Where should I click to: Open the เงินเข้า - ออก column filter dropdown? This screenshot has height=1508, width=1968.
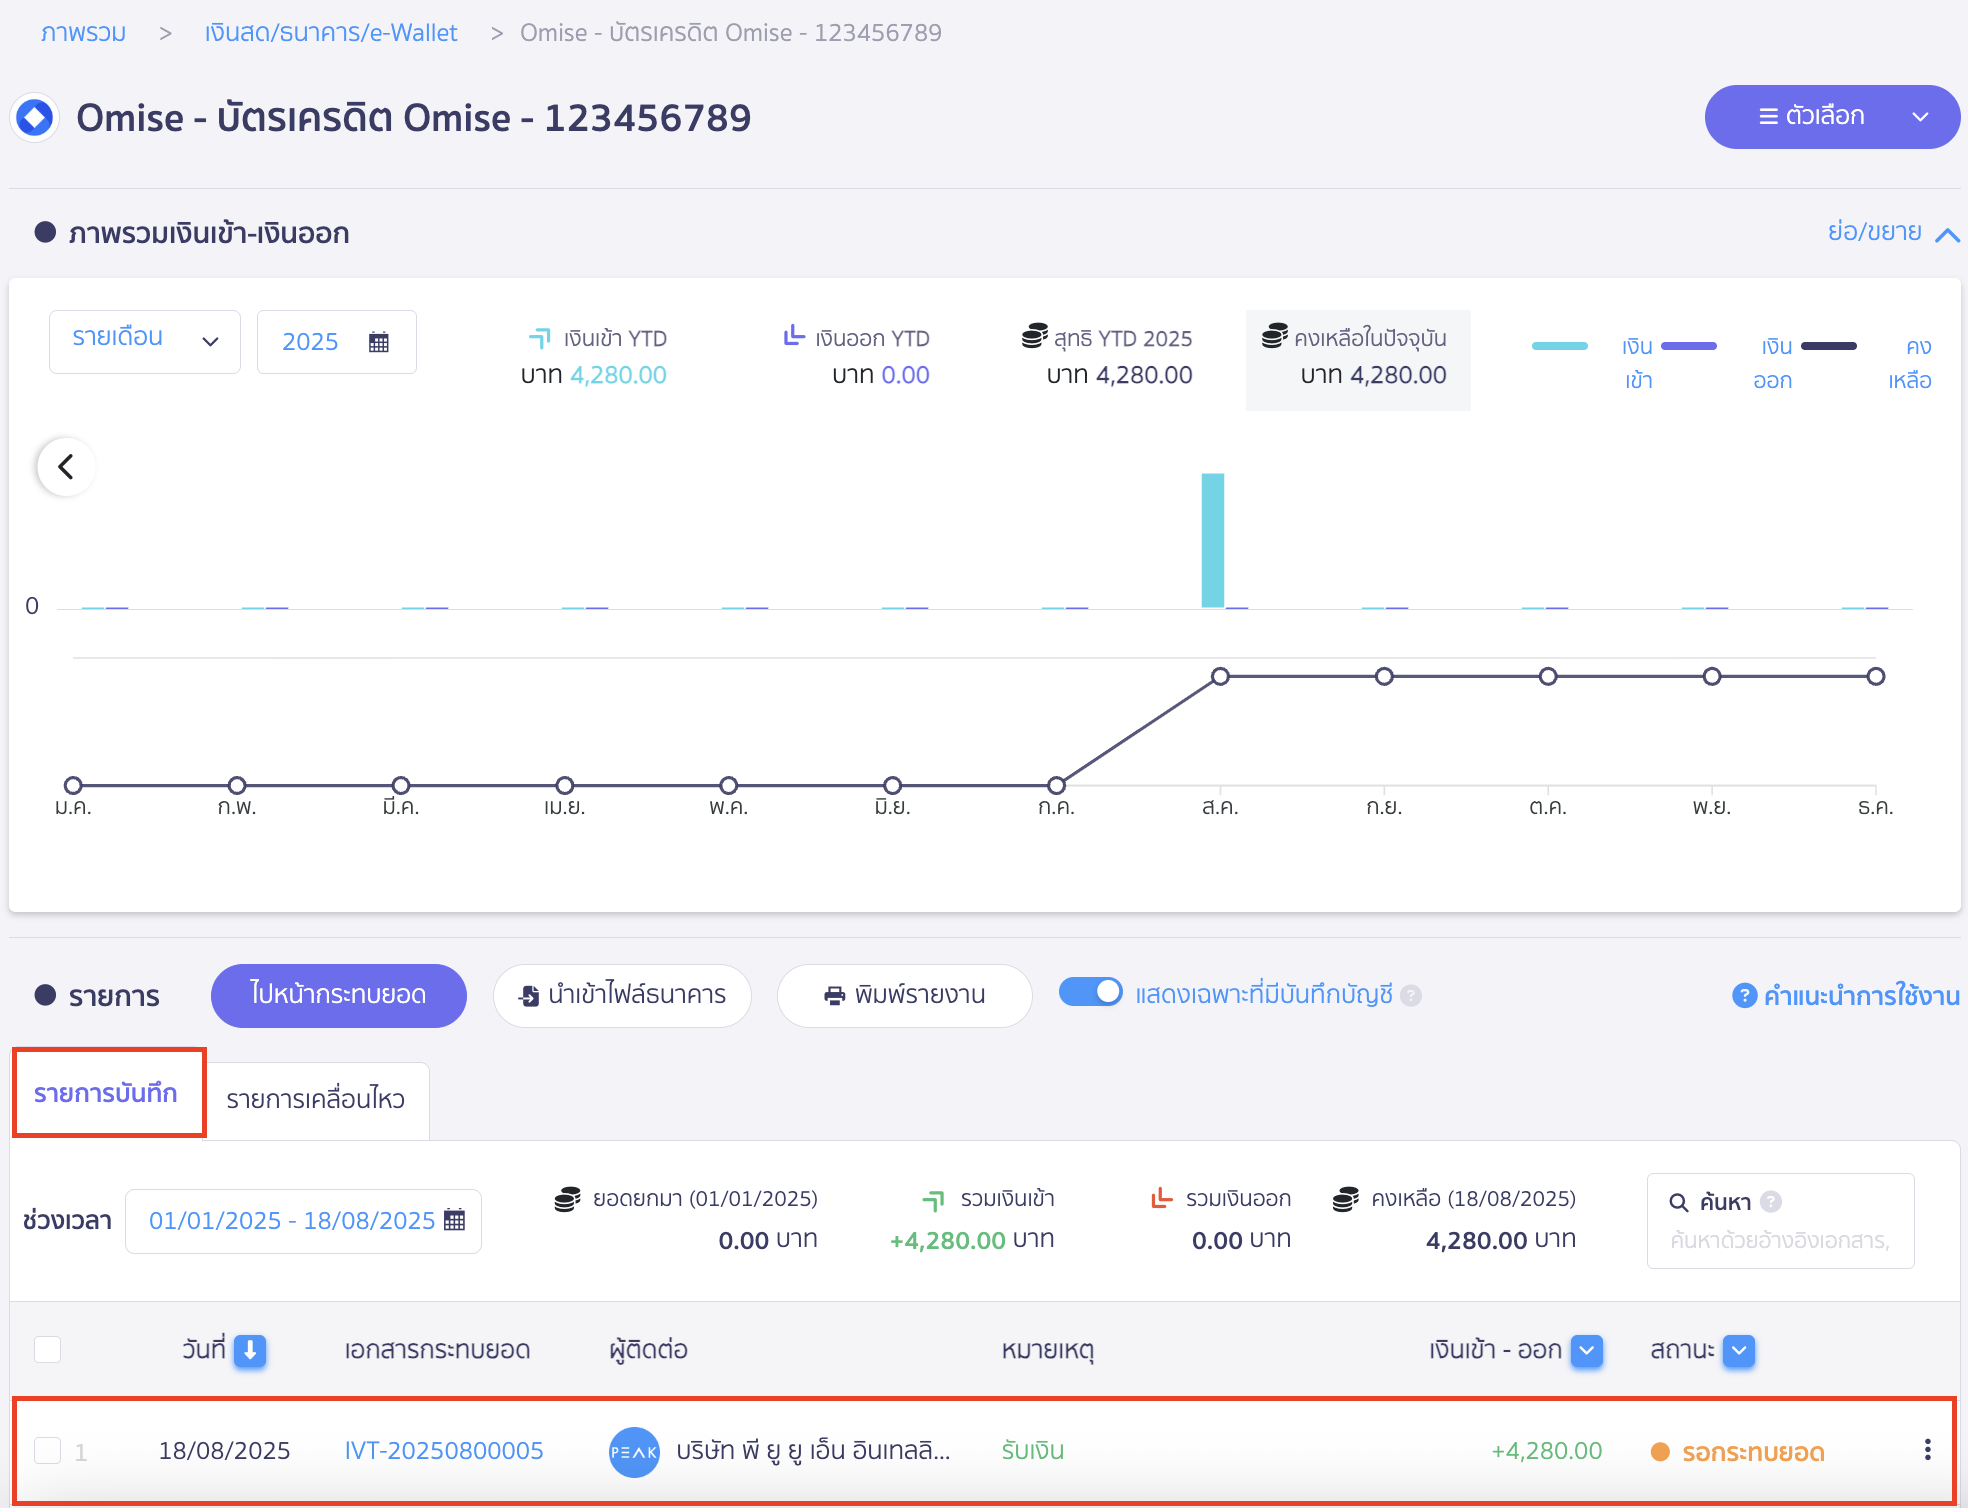point(1587,1351)
